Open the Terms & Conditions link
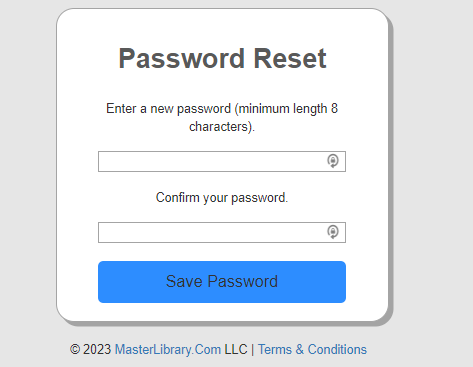The height and width of the screenshot is (367, 473). coord(312,349)
